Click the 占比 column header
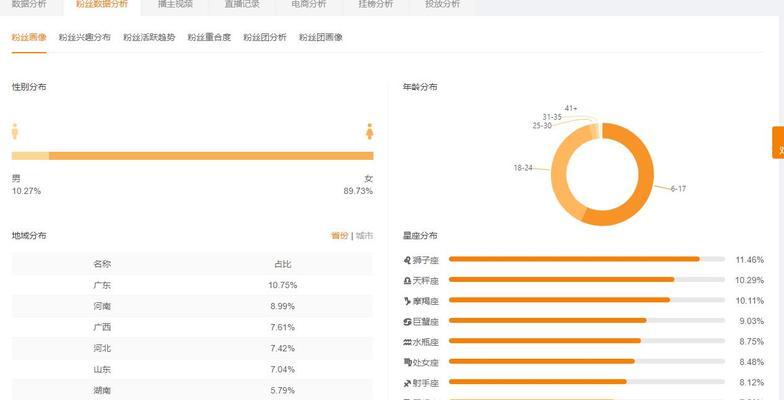This screenshot has width=784, height=400. click(282, 264)
